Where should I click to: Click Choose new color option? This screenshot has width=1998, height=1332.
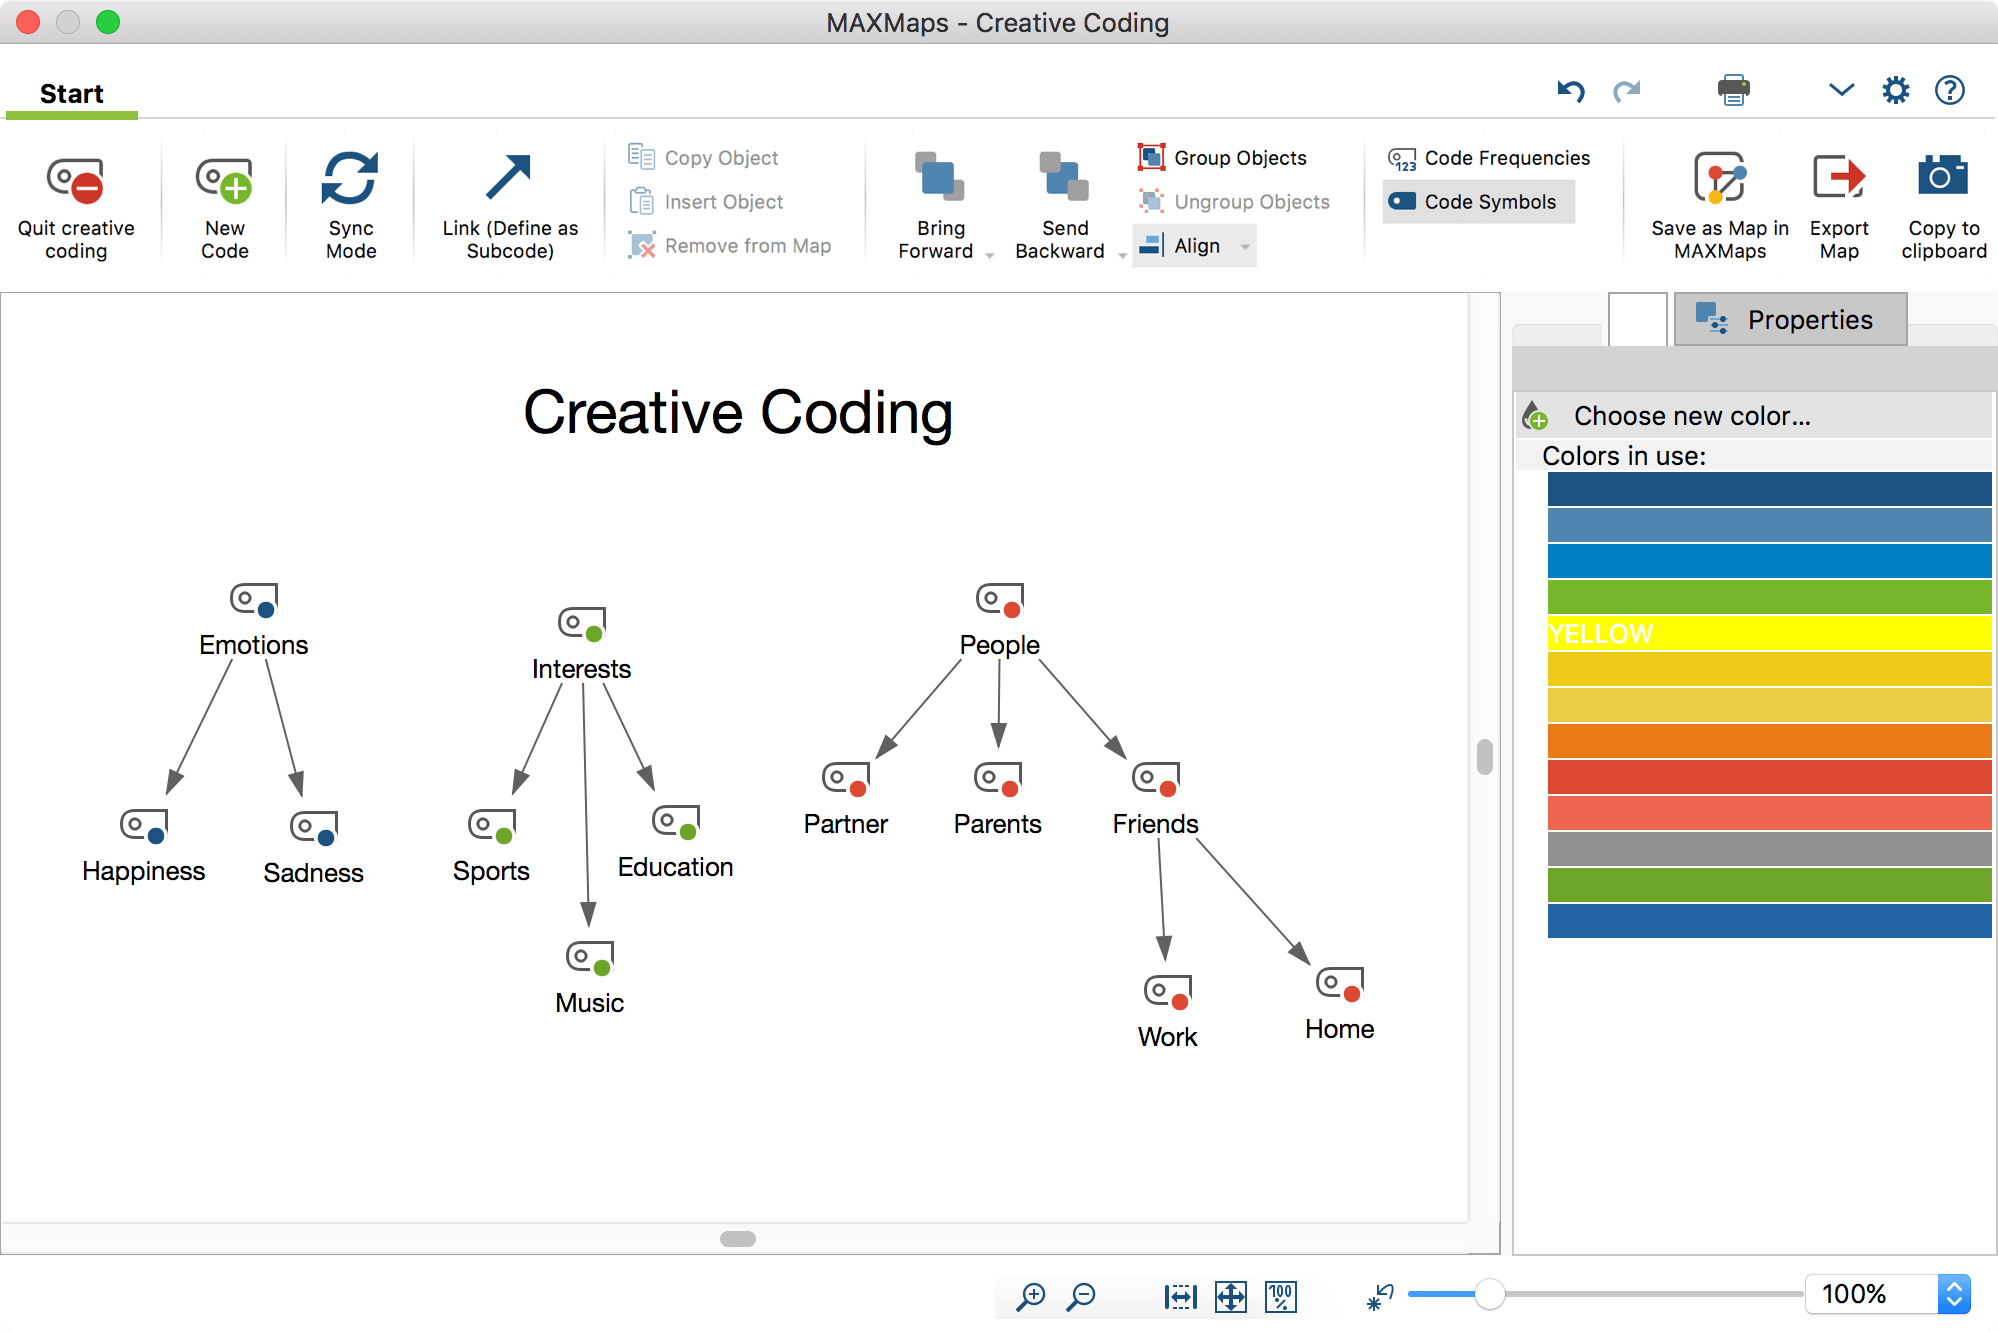pyautogui.click(x=1691, y=416)
